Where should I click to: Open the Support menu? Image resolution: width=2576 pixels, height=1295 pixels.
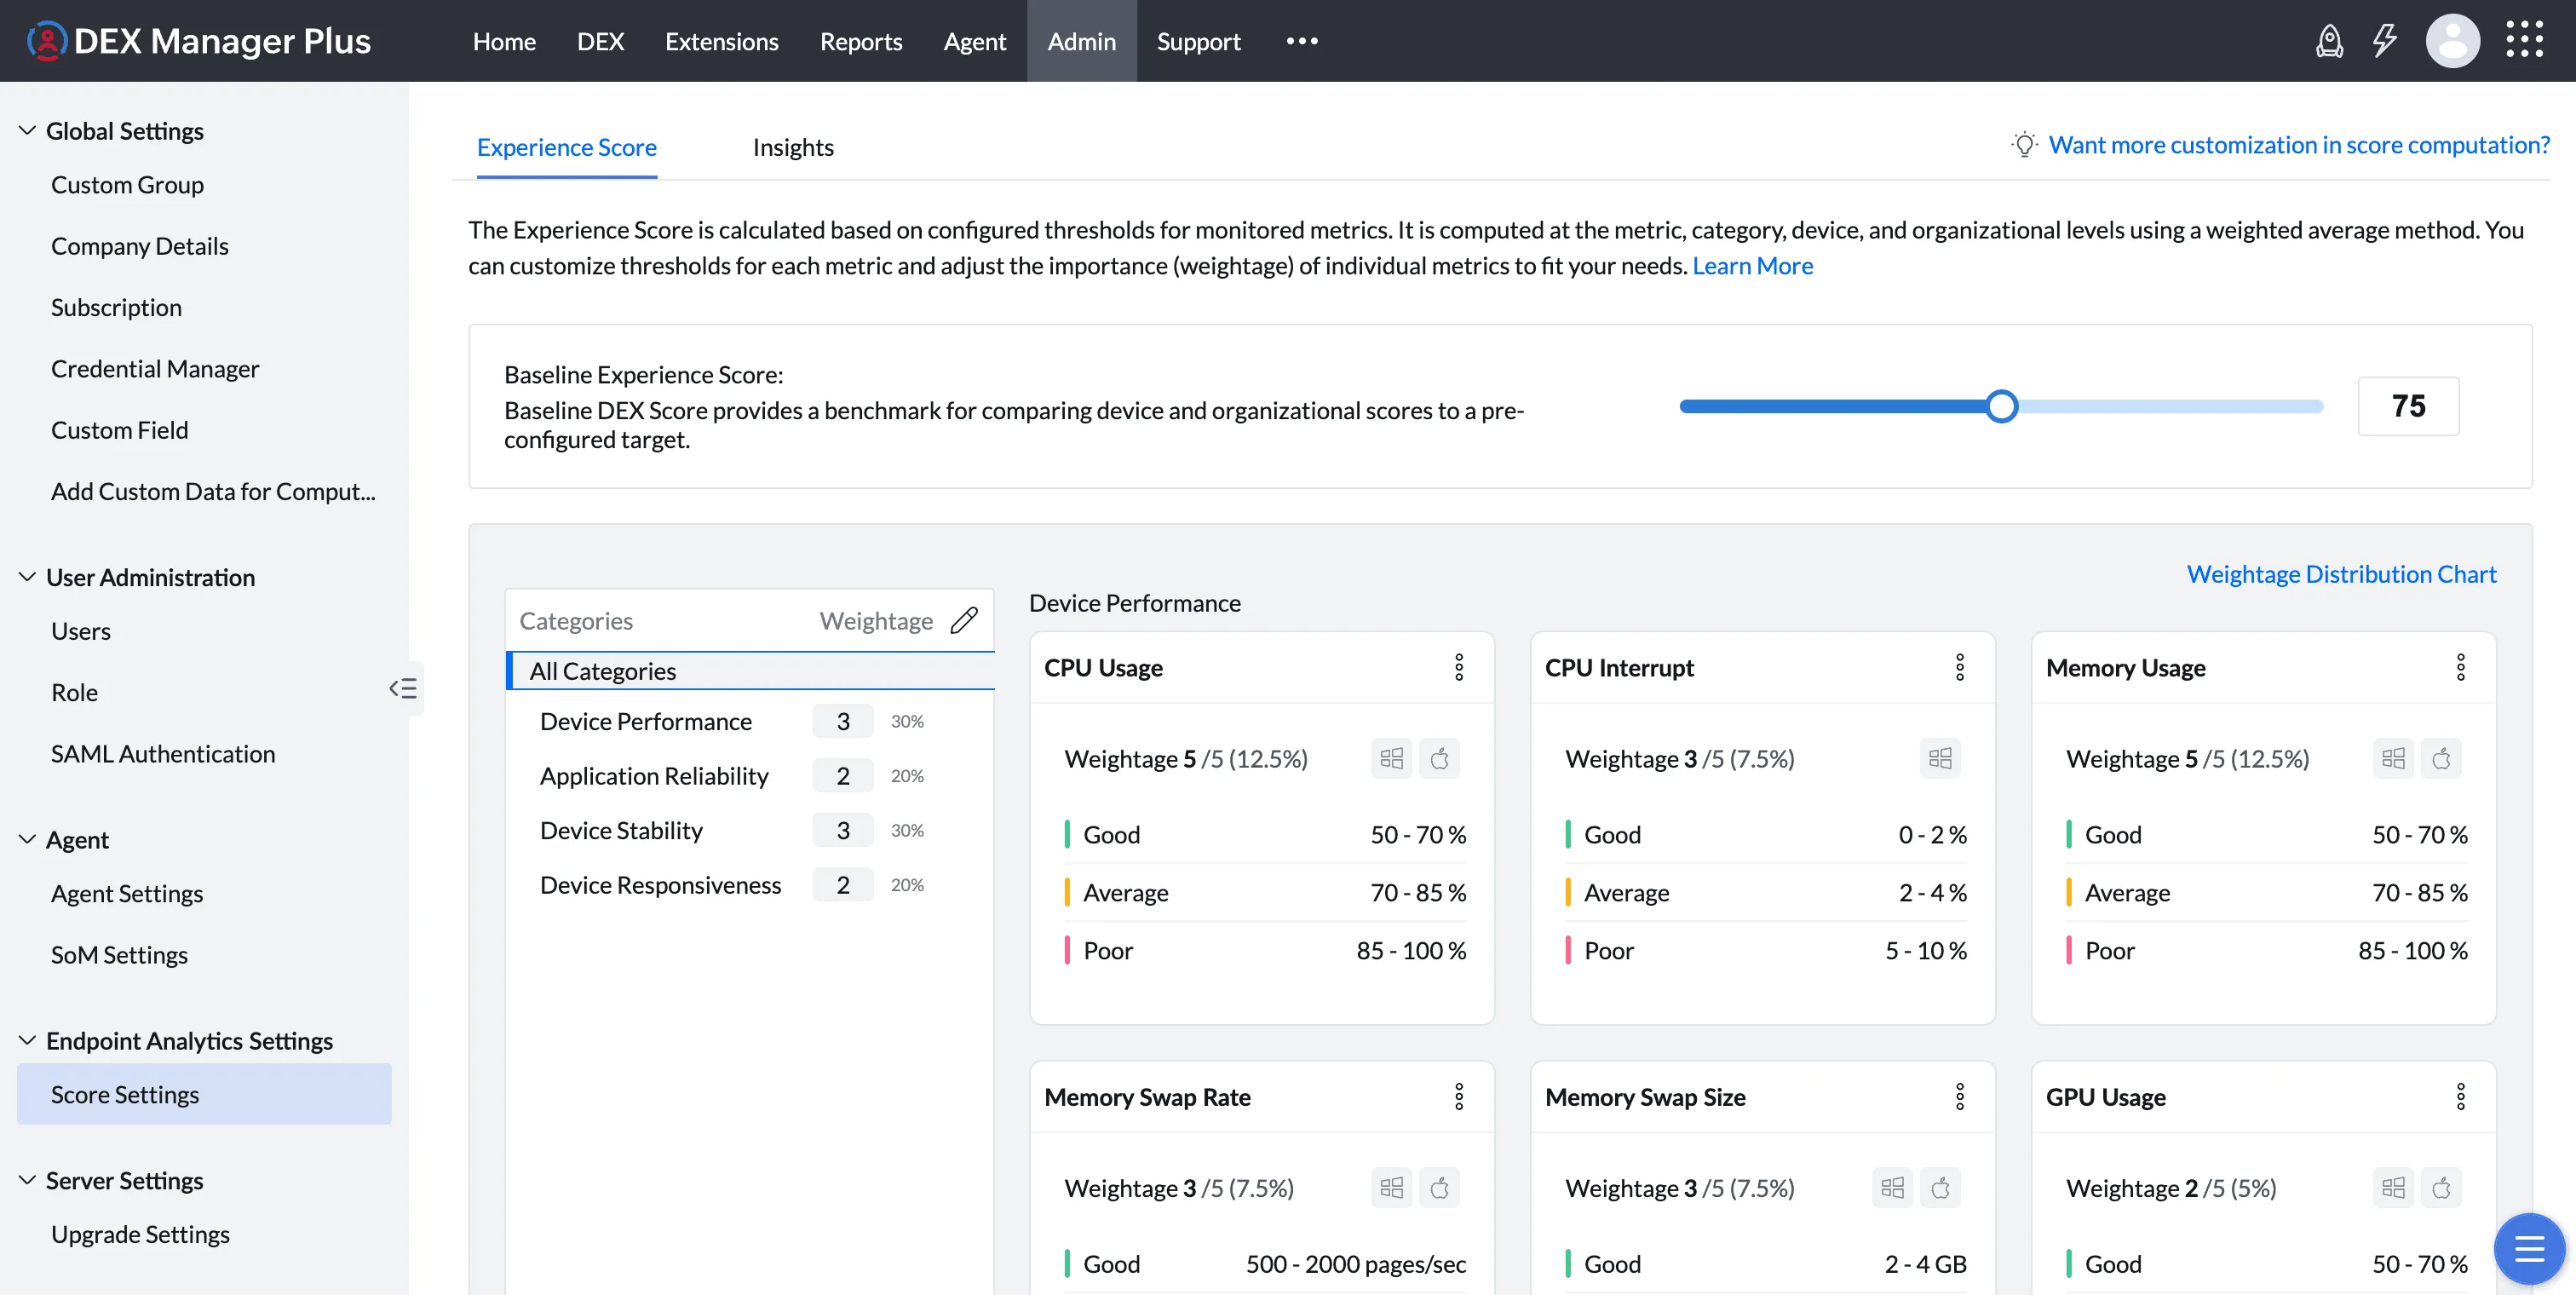click(1199, 41)
